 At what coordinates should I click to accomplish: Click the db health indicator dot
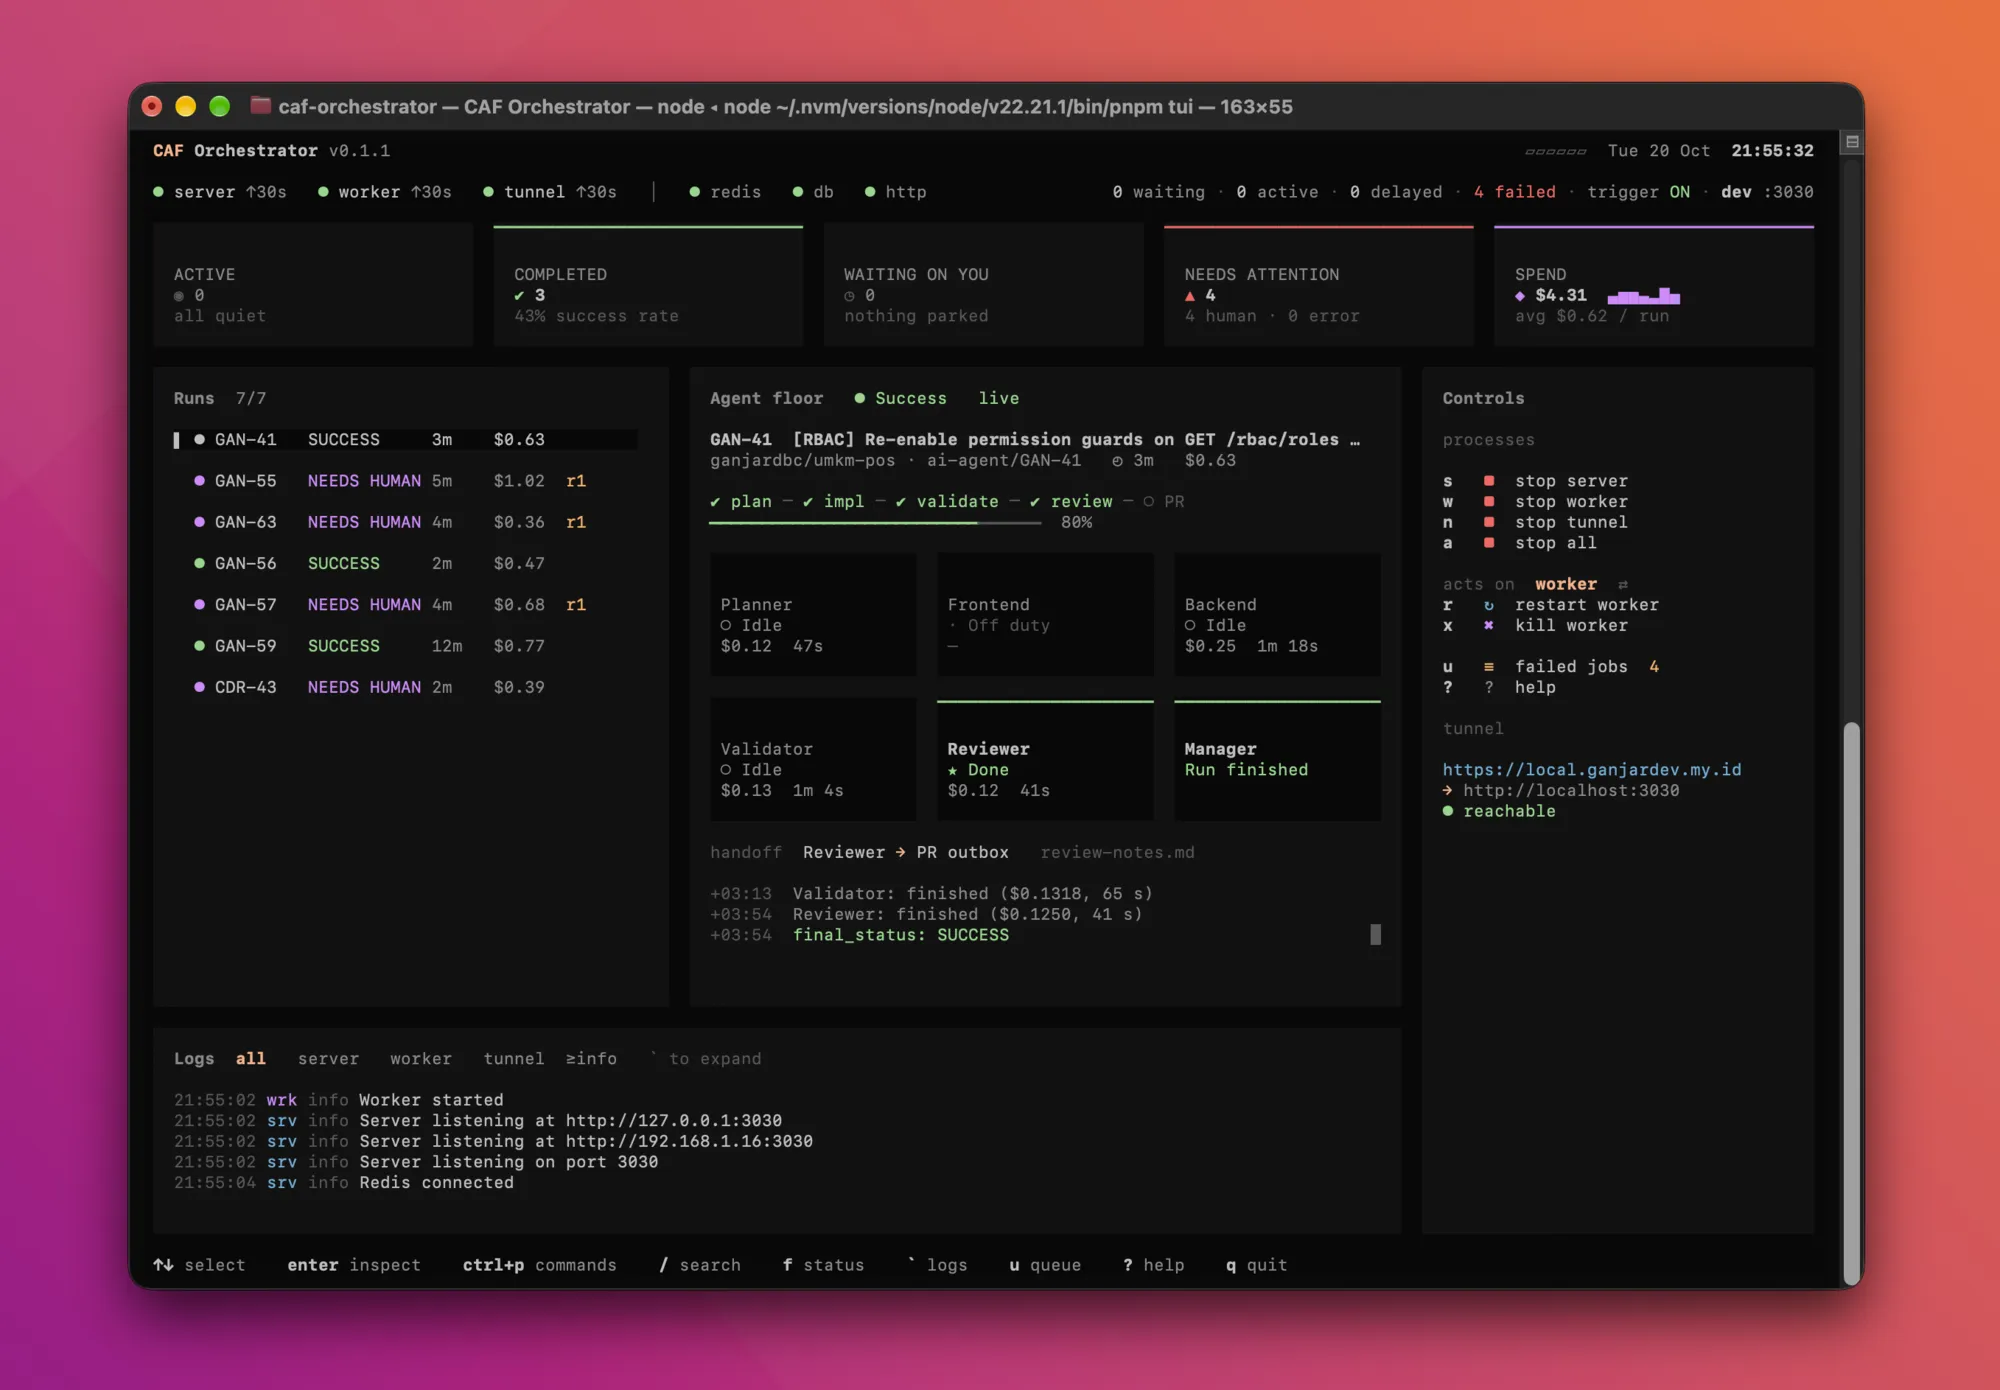pyautogui.click(x=797, y=192)
